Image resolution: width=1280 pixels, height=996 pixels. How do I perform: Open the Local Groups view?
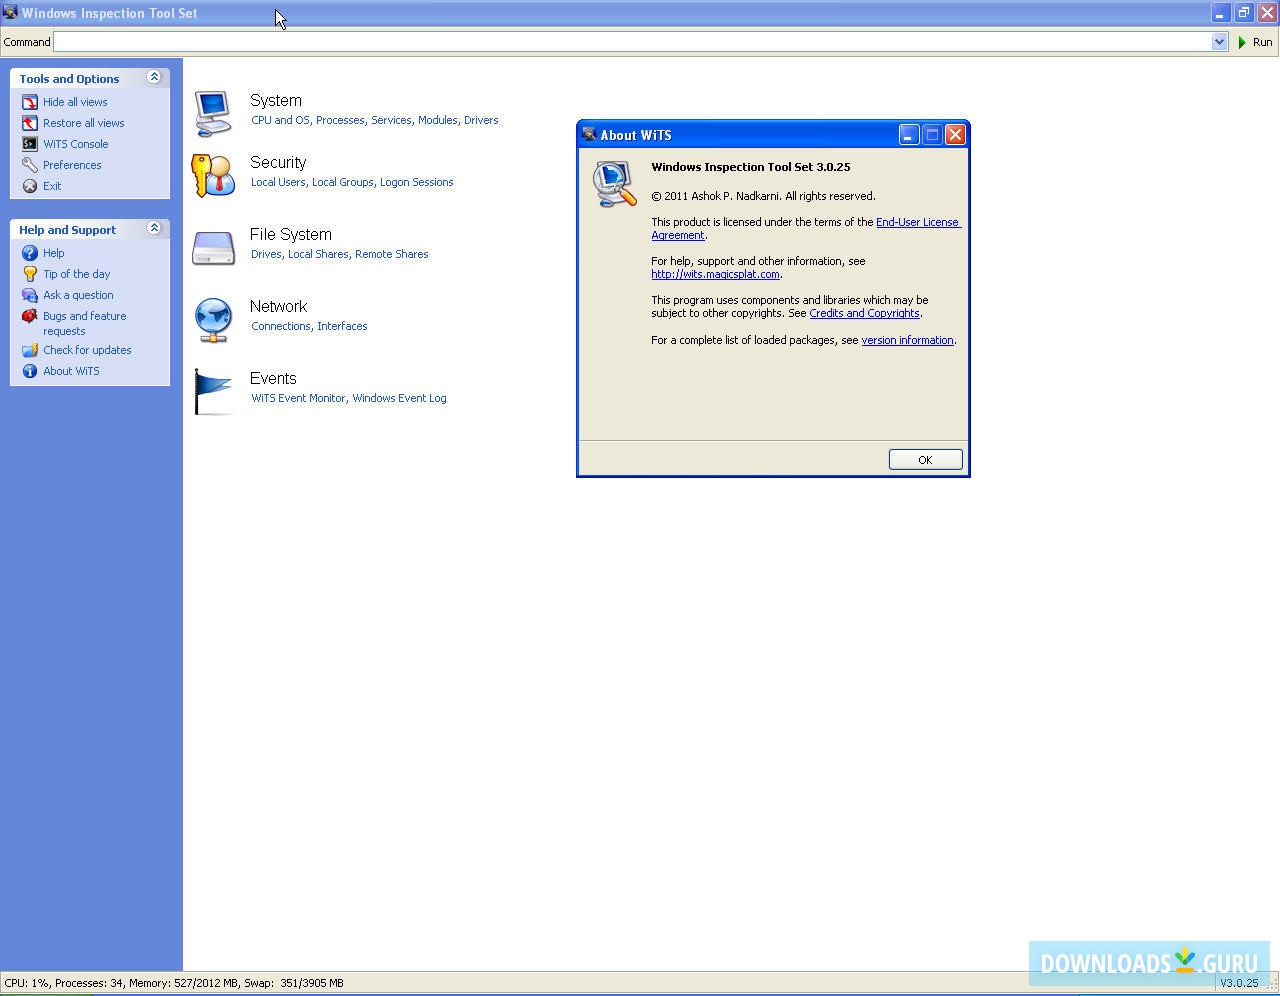click(343, 182)
